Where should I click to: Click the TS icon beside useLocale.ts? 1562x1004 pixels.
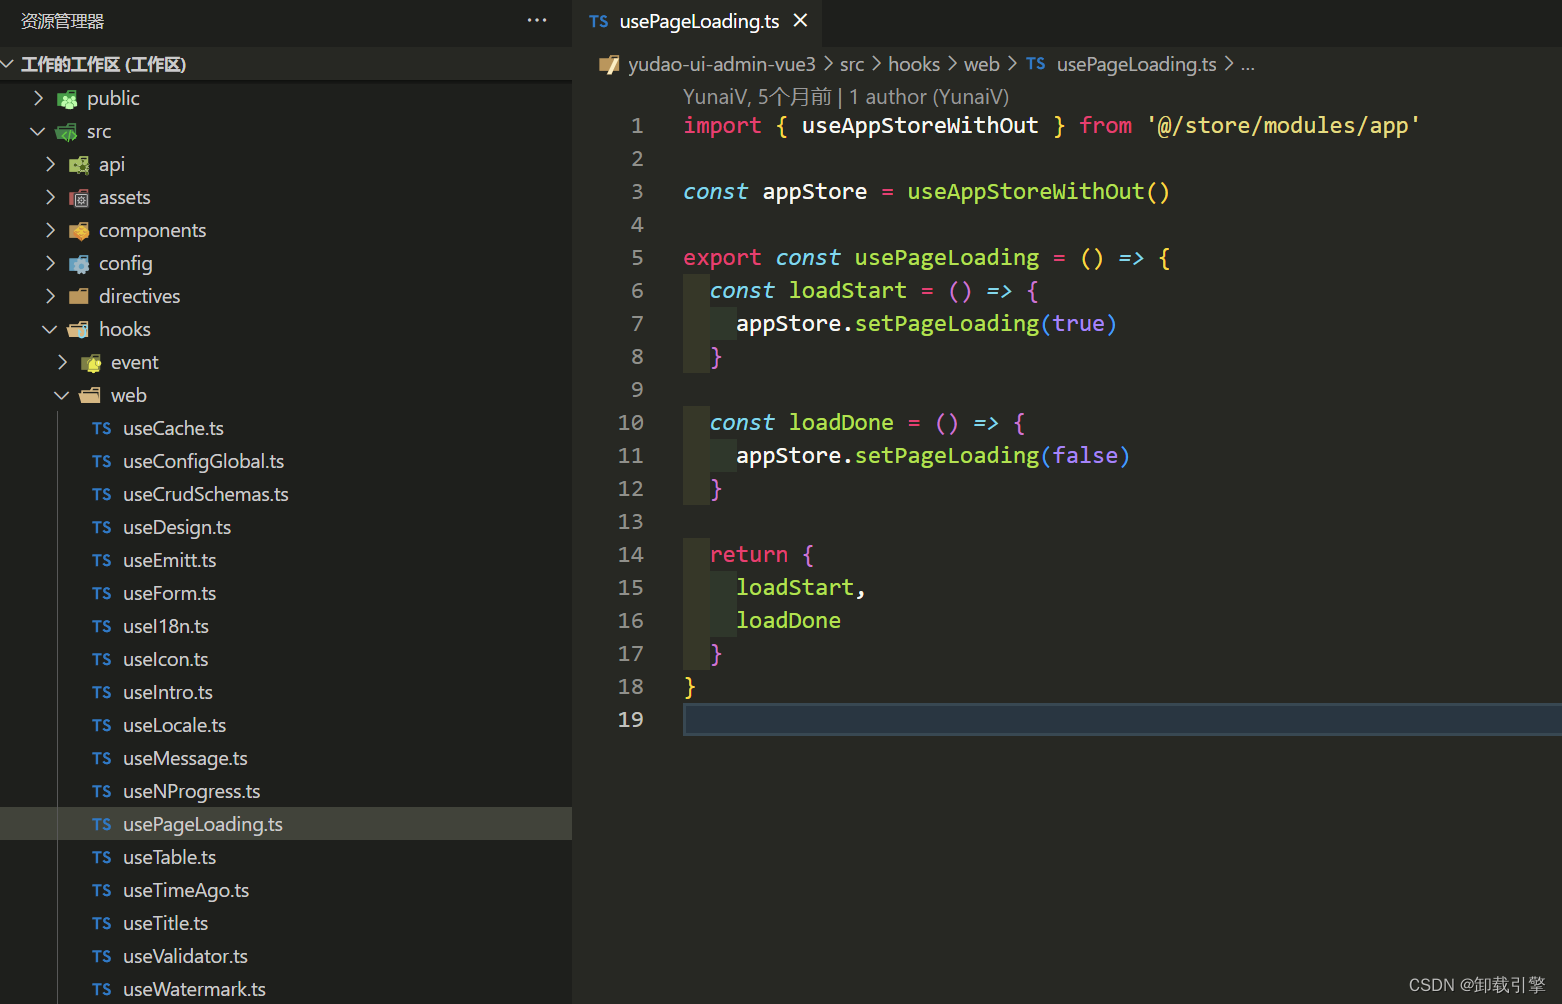click(102, 726)
